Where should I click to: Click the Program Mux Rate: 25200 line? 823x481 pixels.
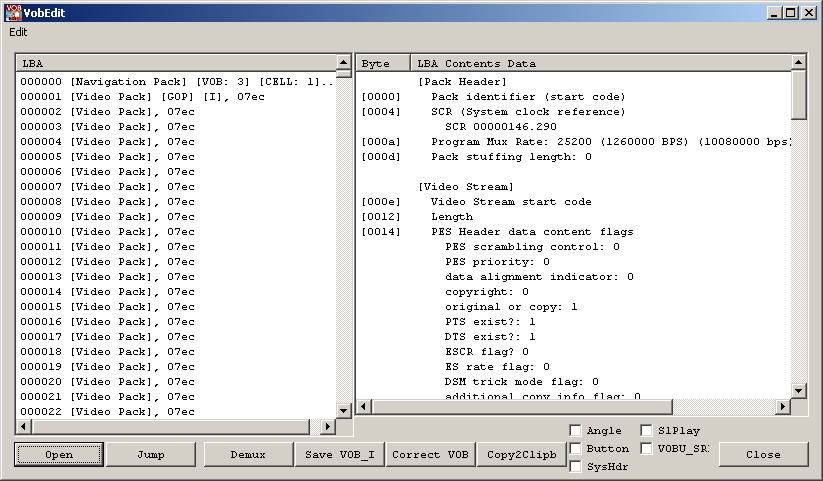[610, 142]
